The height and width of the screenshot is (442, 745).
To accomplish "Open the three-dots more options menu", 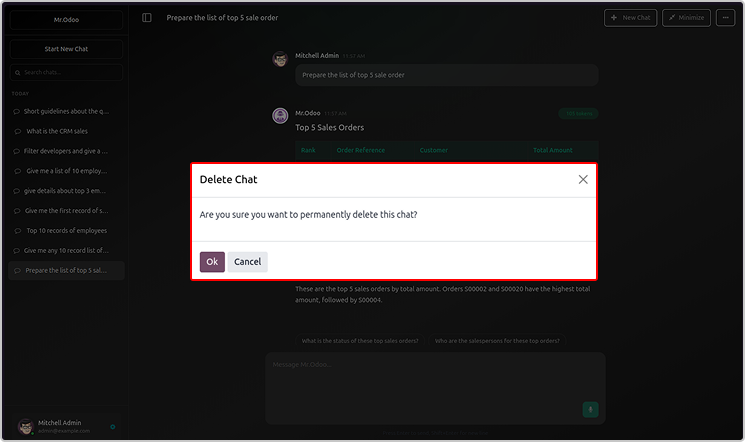I will [x=725, y=18].
